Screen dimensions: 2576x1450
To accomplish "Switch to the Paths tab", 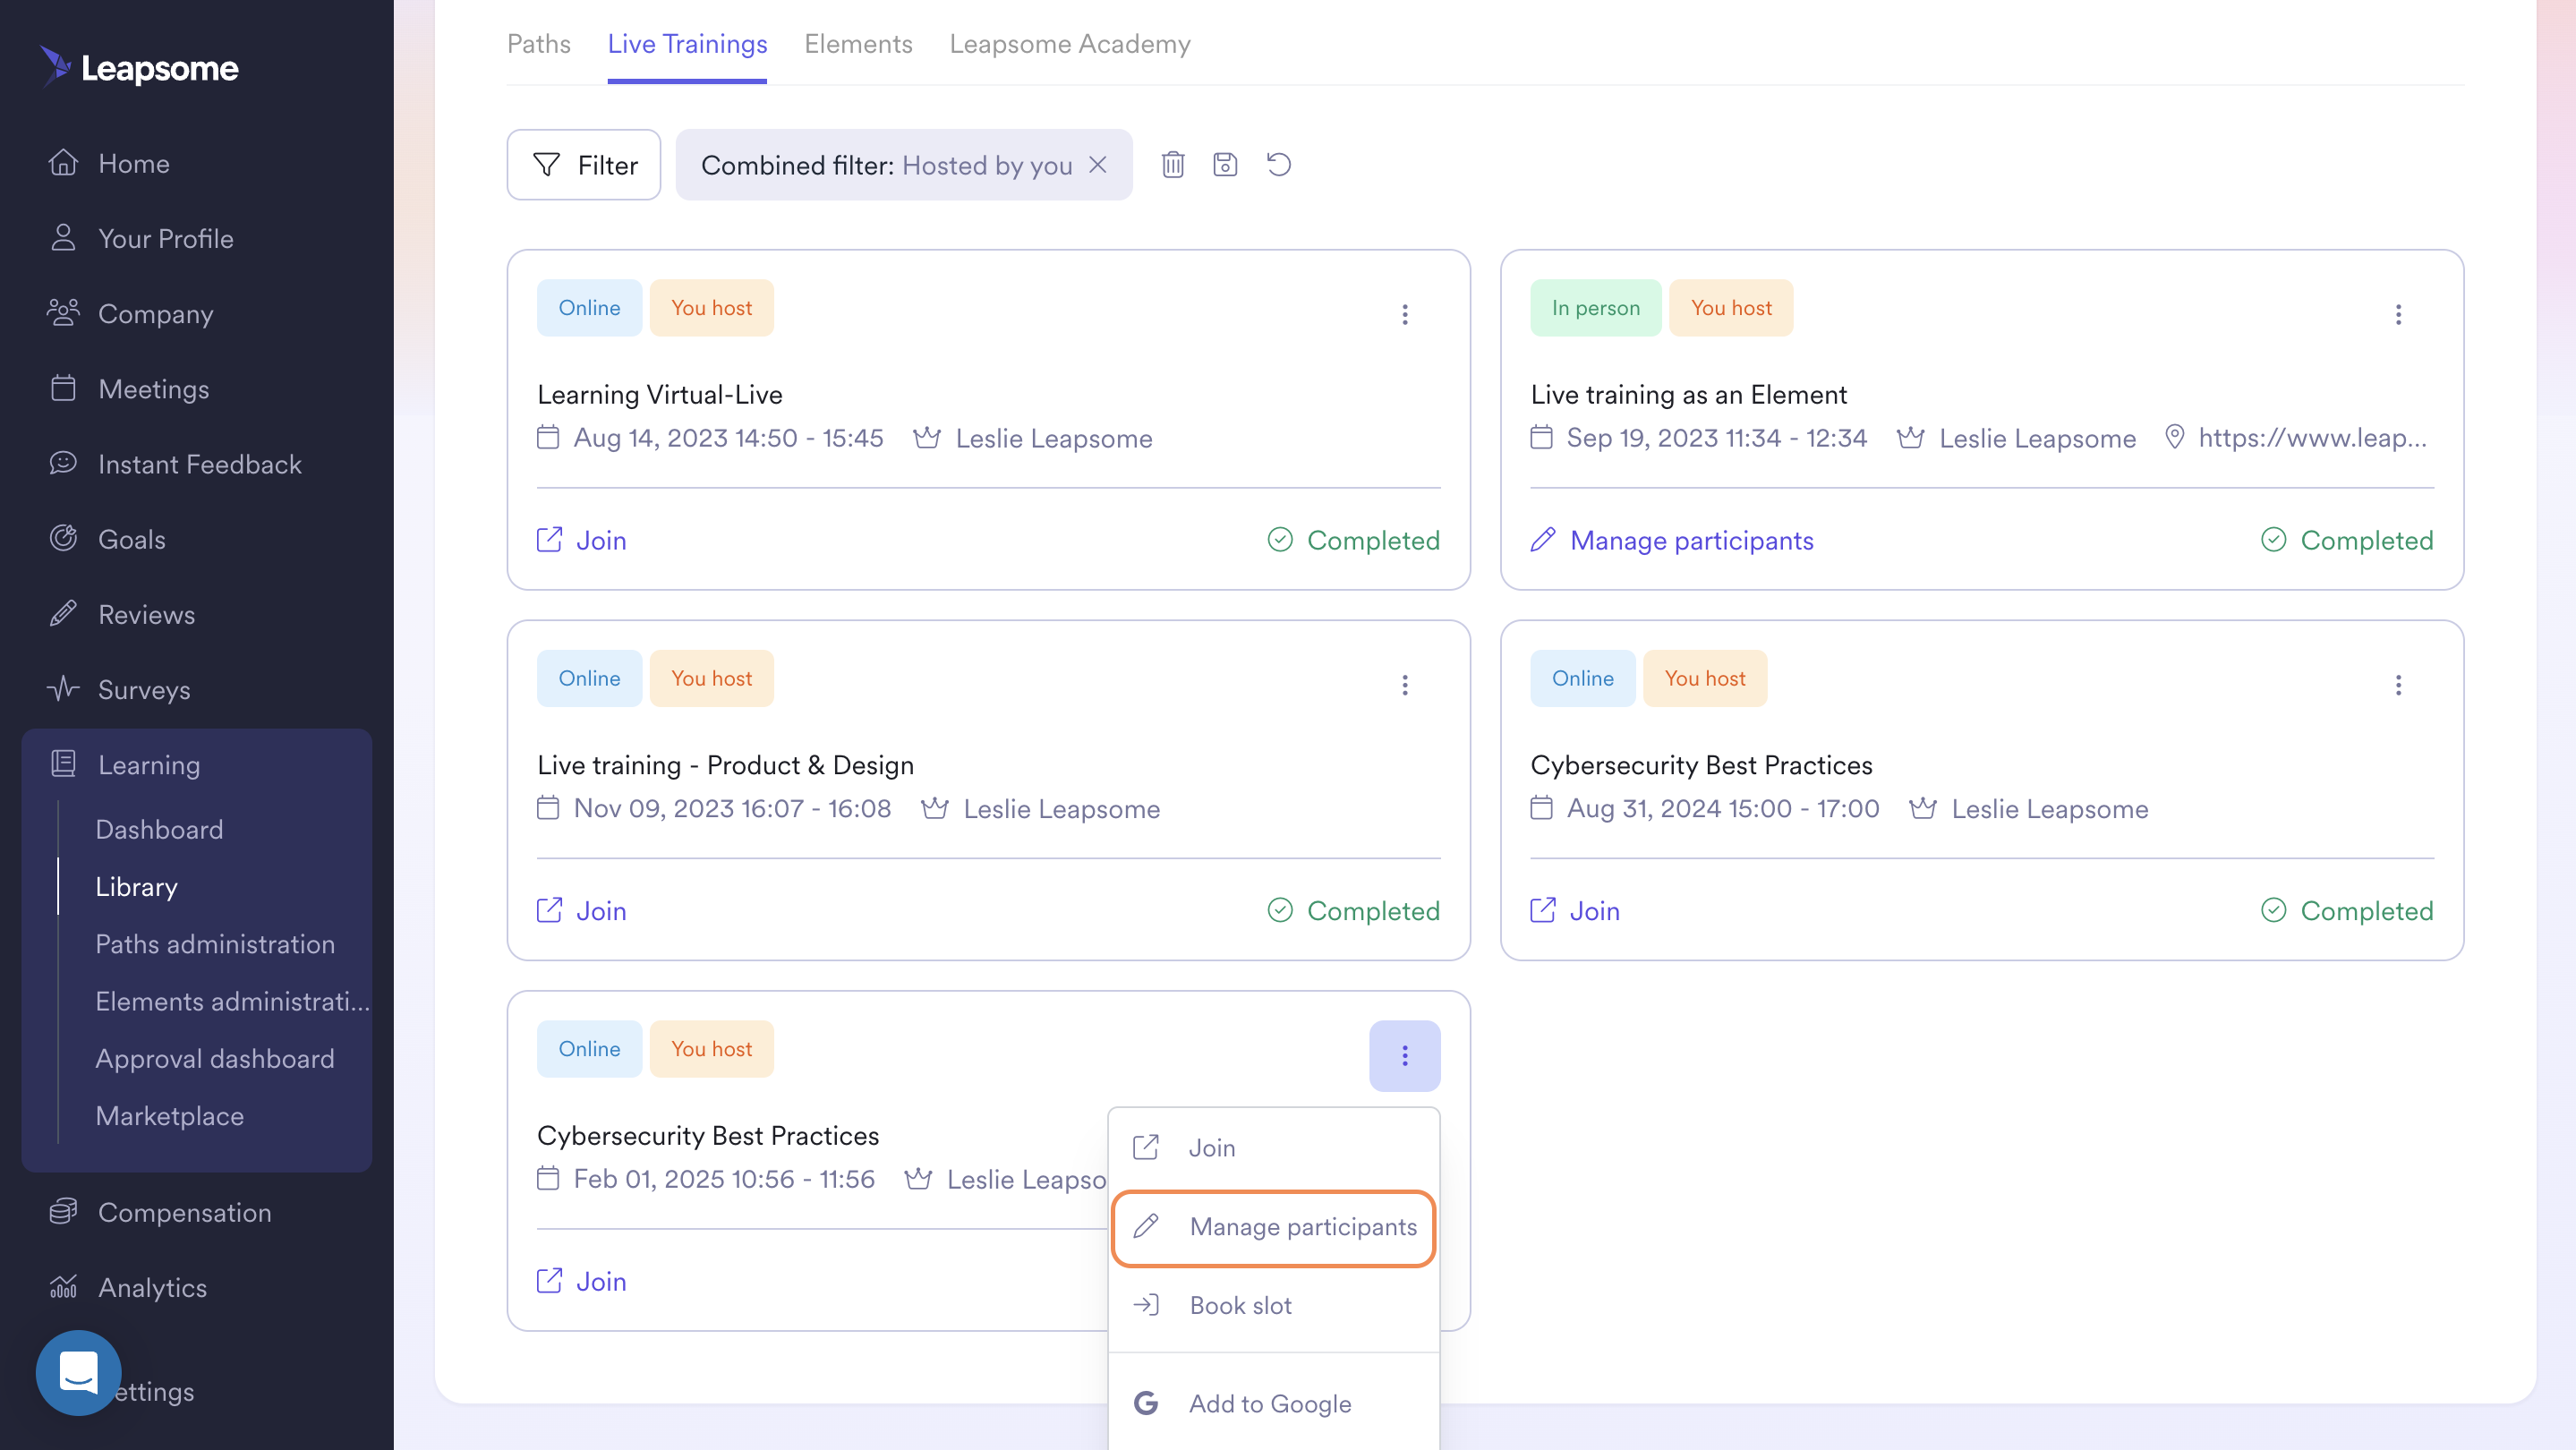I will tap(538, 44).
